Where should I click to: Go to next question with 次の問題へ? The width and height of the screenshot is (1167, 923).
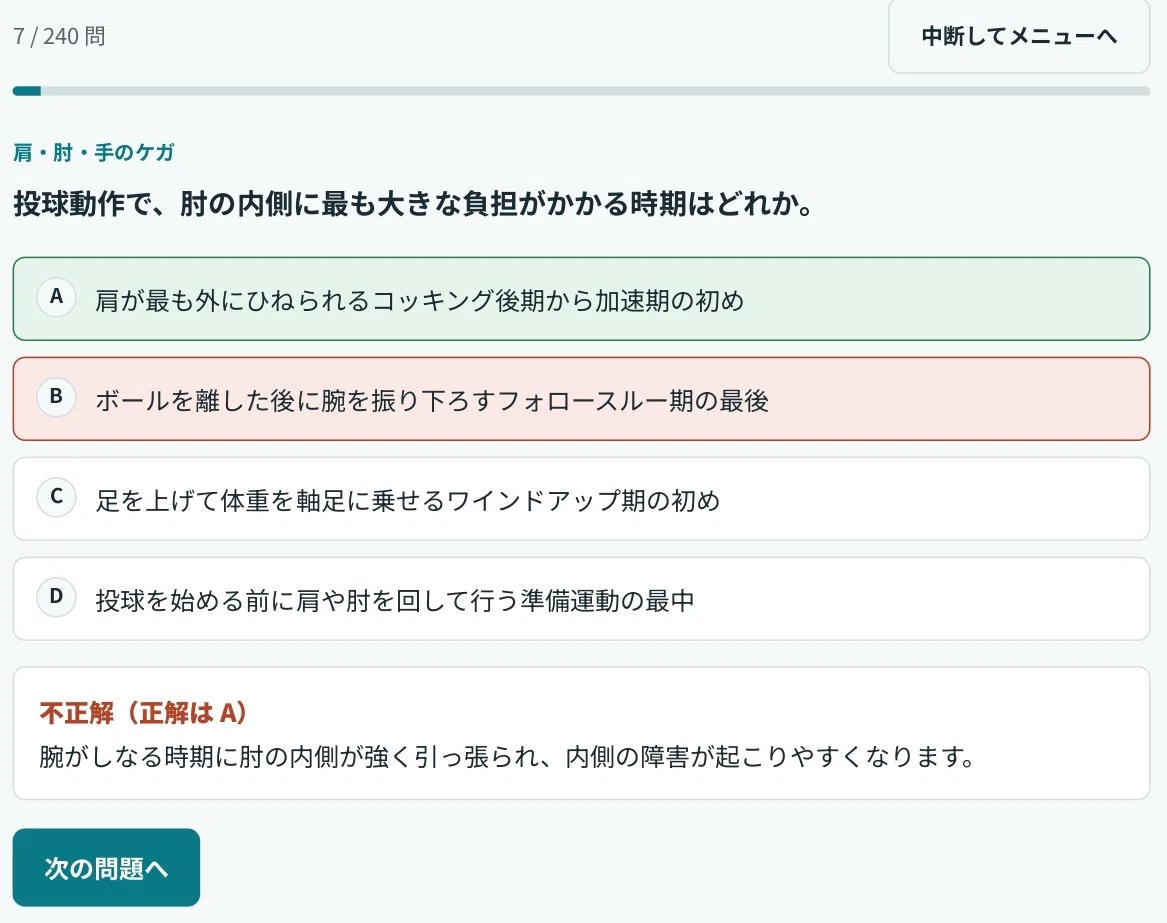coord(106,867)
